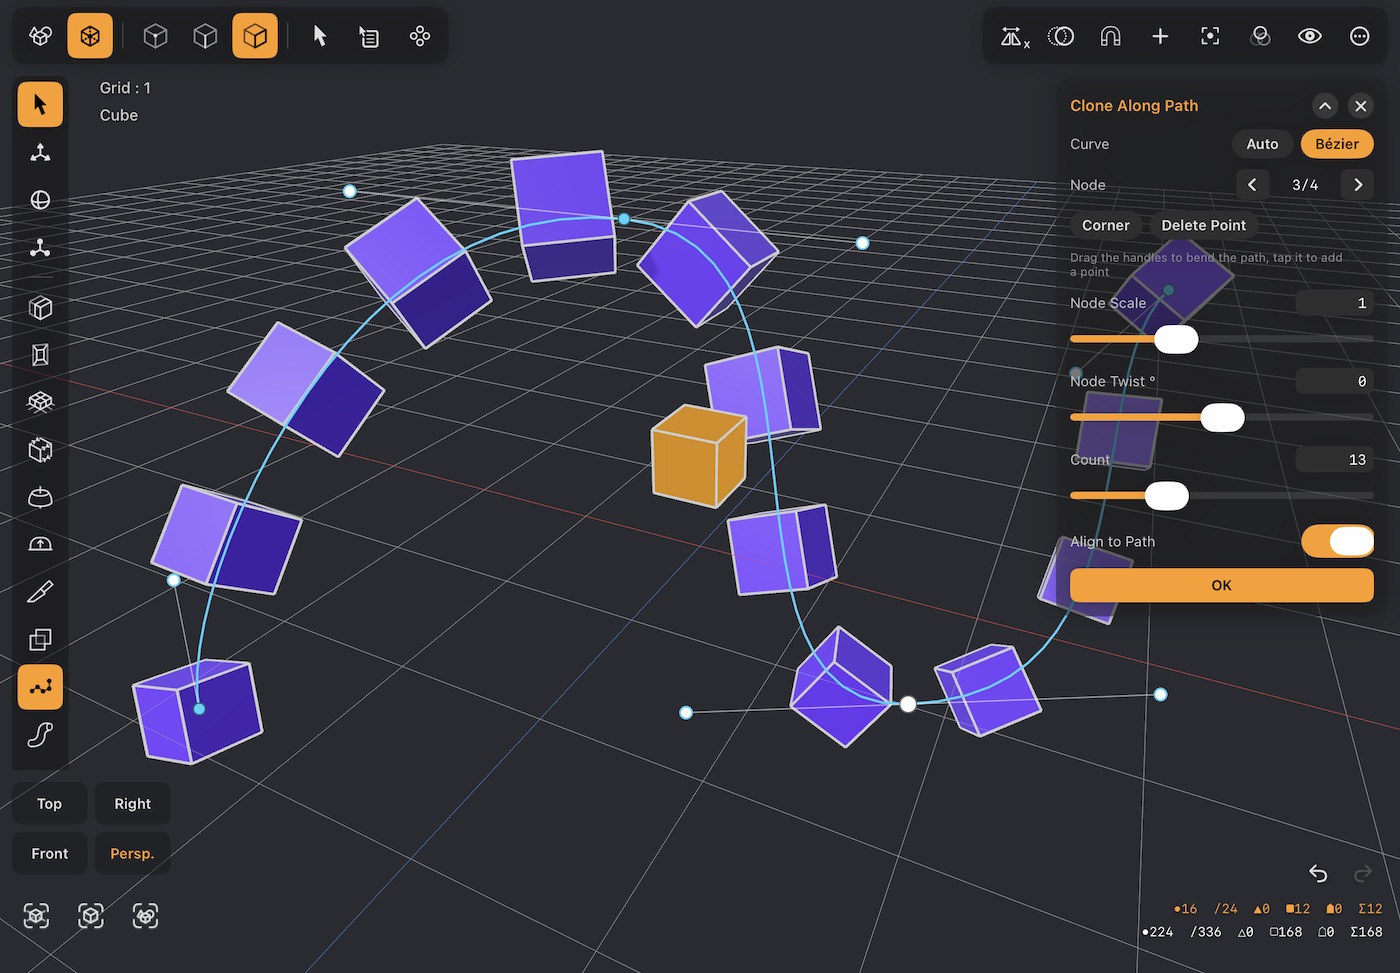Click the Delete Point button

point(1204,225)
